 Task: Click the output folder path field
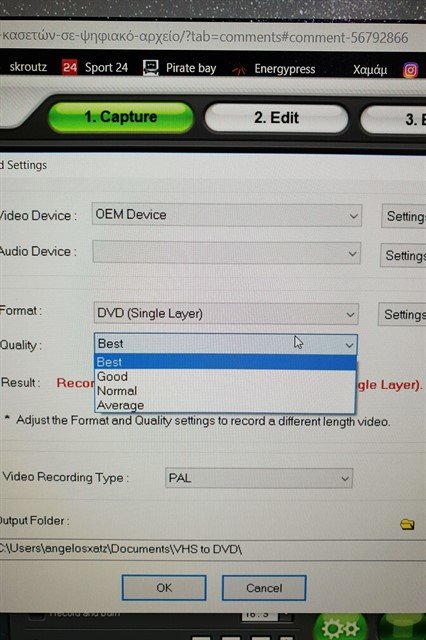coord(212,549)
